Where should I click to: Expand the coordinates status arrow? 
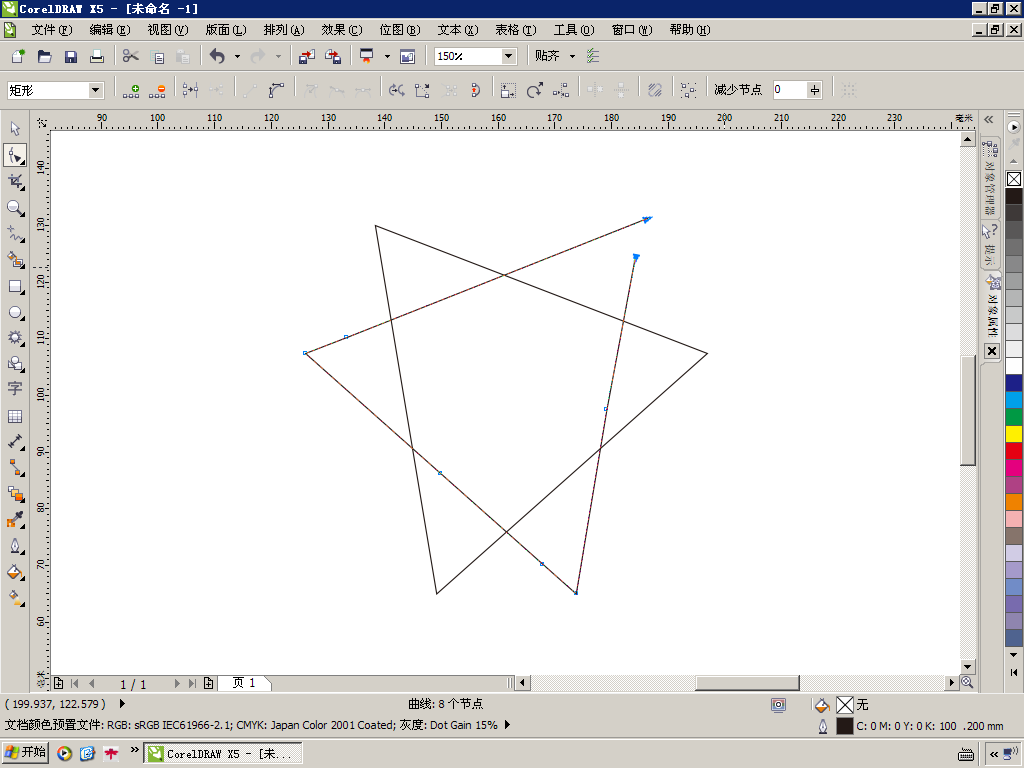tap(122, 704)
